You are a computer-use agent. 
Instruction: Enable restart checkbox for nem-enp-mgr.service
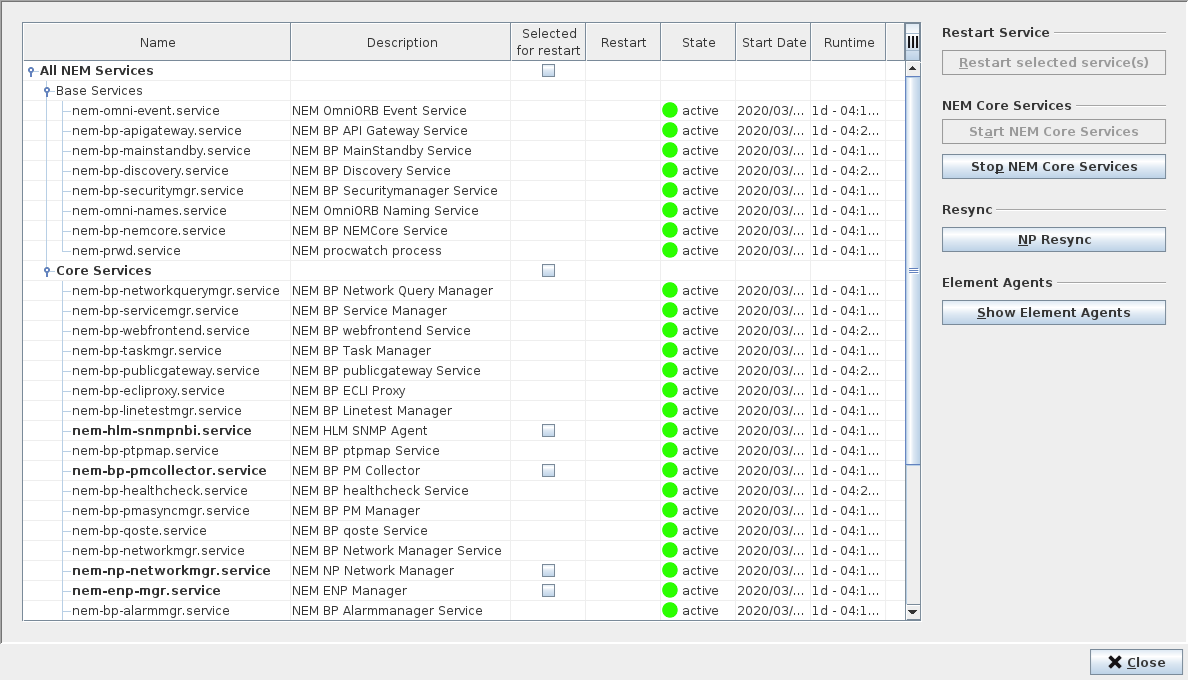pyautogui.click(x=548, y=591)
